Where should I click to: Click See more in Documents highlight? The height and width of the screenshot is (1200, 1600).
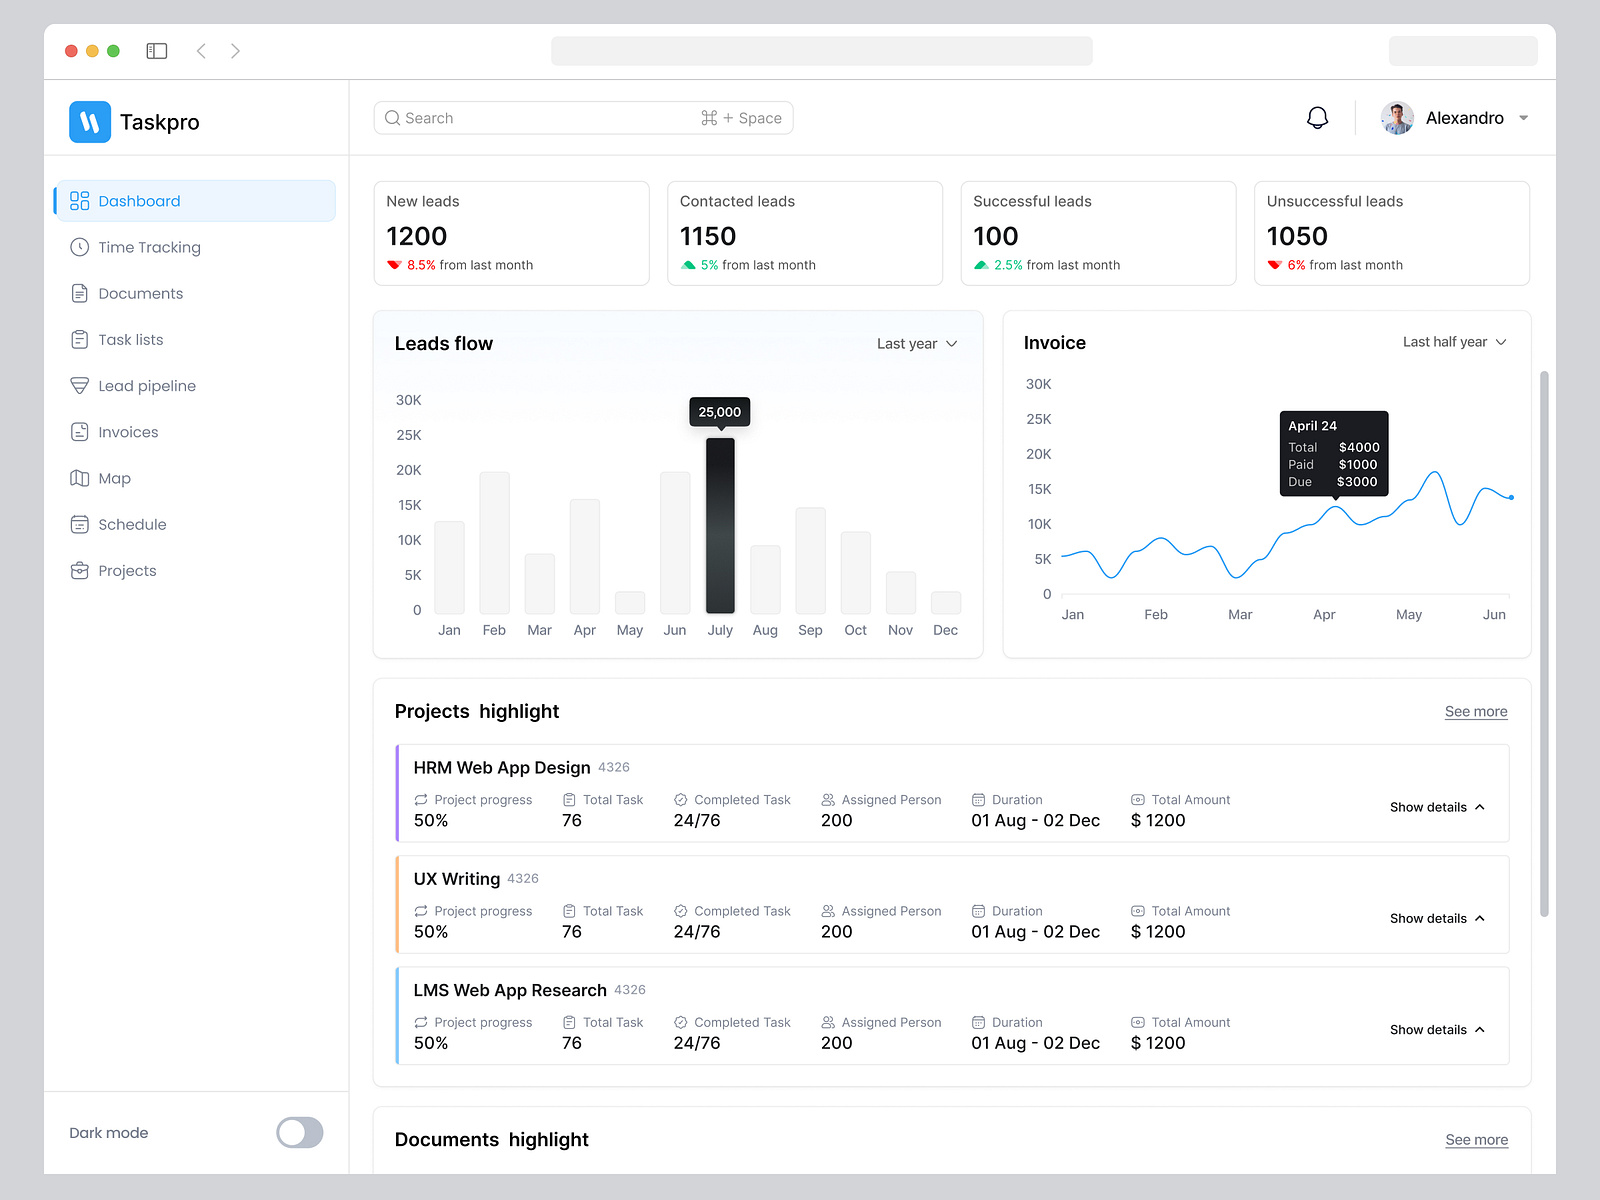coord(1476,1139)
